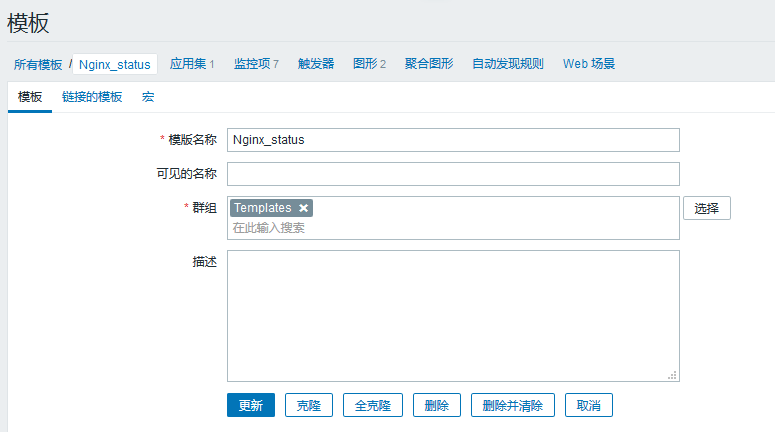Open 自动发现规则 discovery rules link
Screen dimensions: 775x432
[x=508, y=64]
